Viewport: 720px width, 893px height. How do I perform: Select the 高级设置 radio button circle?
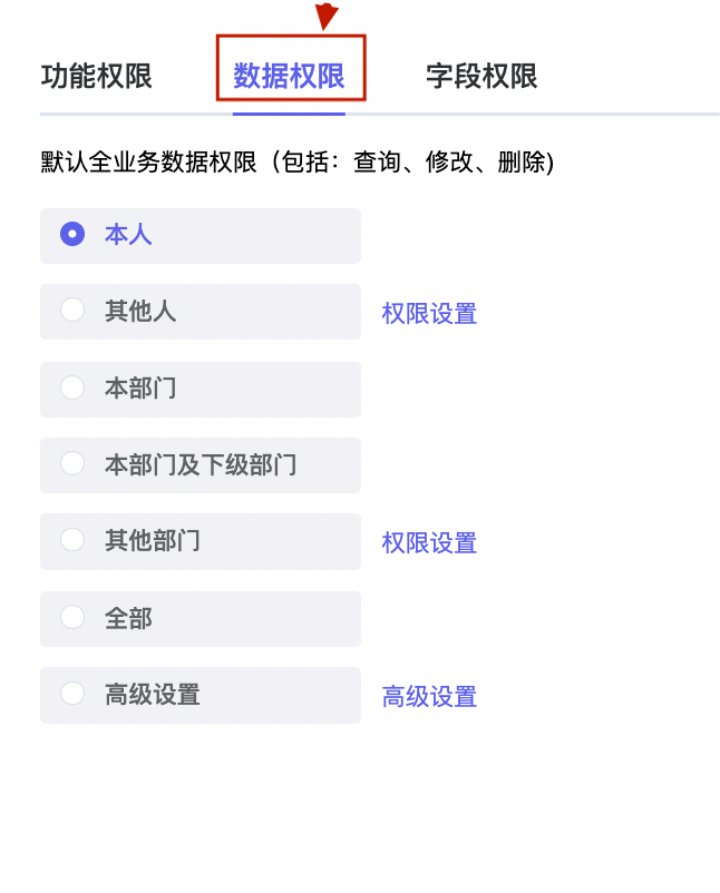click(x=72, y=694)
